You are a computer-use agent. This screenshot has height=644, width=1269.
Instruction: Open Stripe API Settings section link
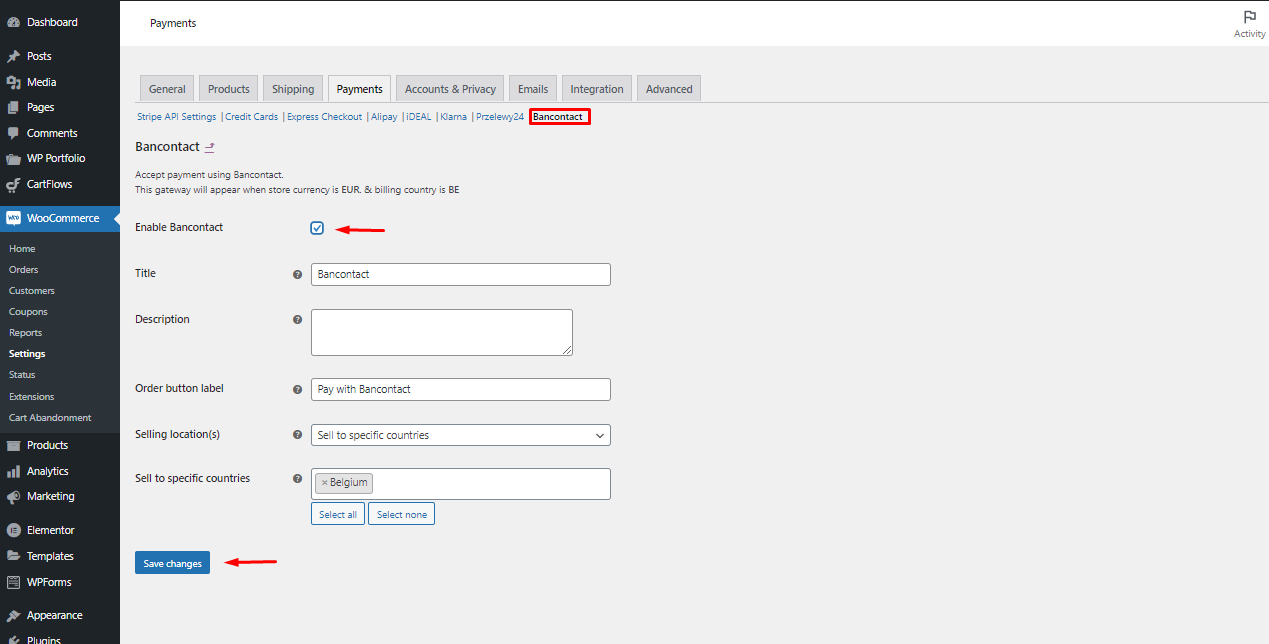click(x=176, y=117)
